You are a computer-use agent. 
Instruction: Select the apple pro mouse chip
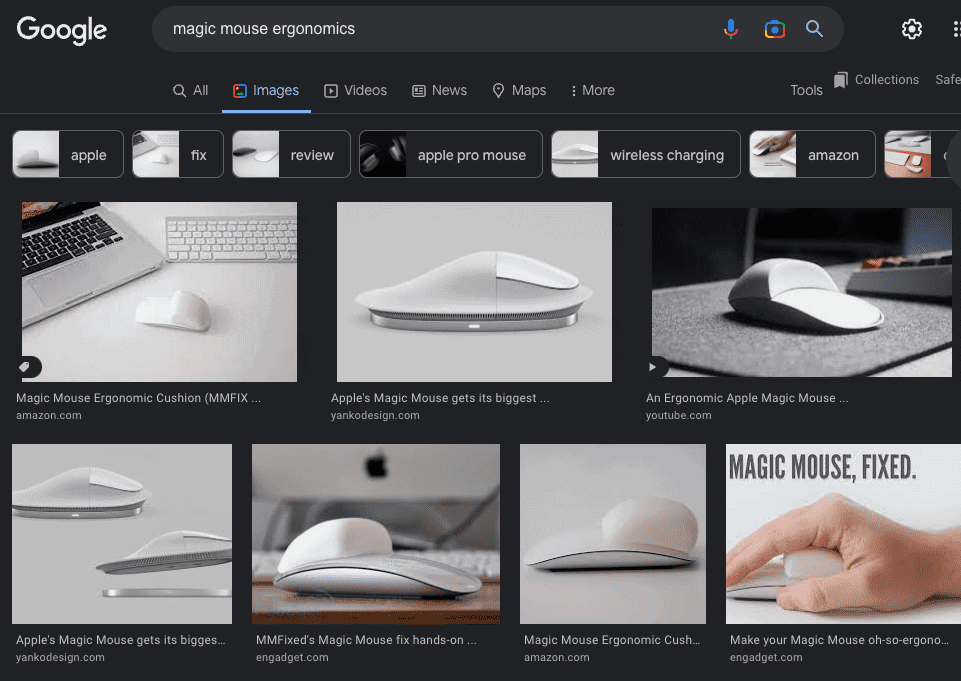pos(450,154)
